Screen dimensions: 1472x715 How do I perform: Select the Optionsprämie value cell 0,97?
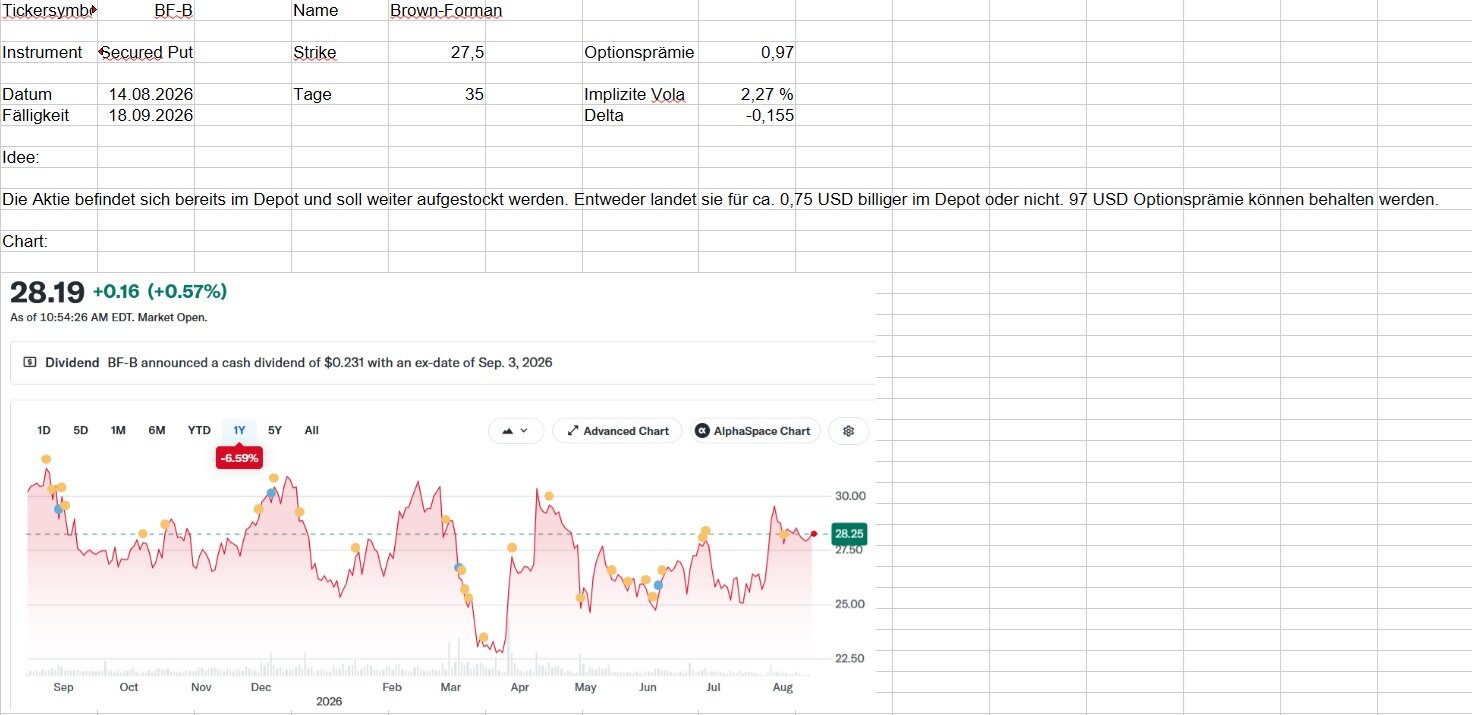(746, 52)
